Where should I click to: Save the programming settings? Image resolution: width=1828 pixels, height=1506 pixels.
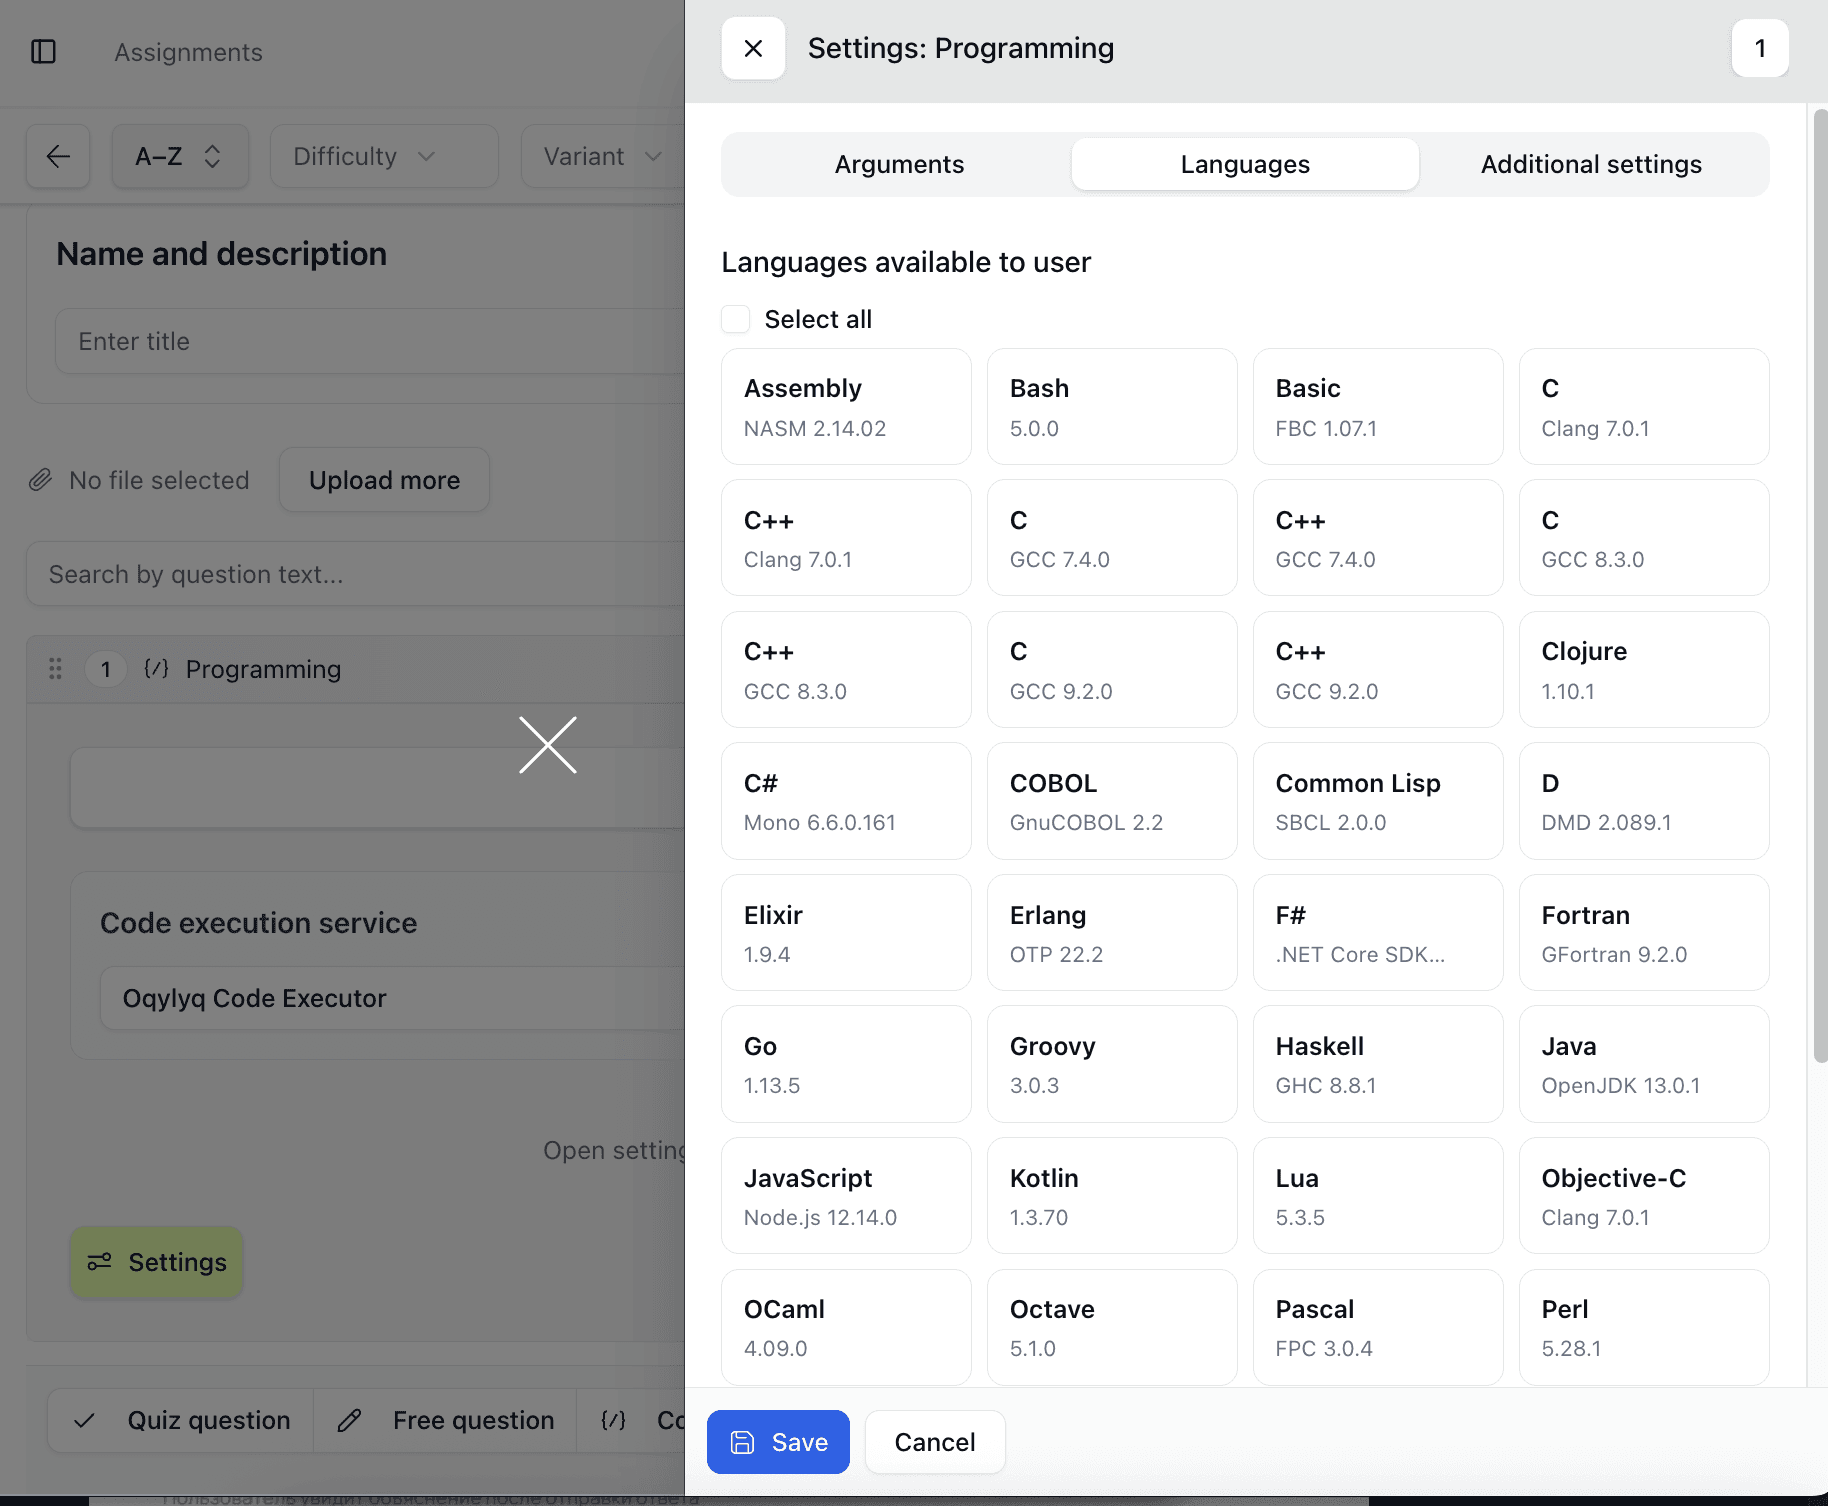778,1442
